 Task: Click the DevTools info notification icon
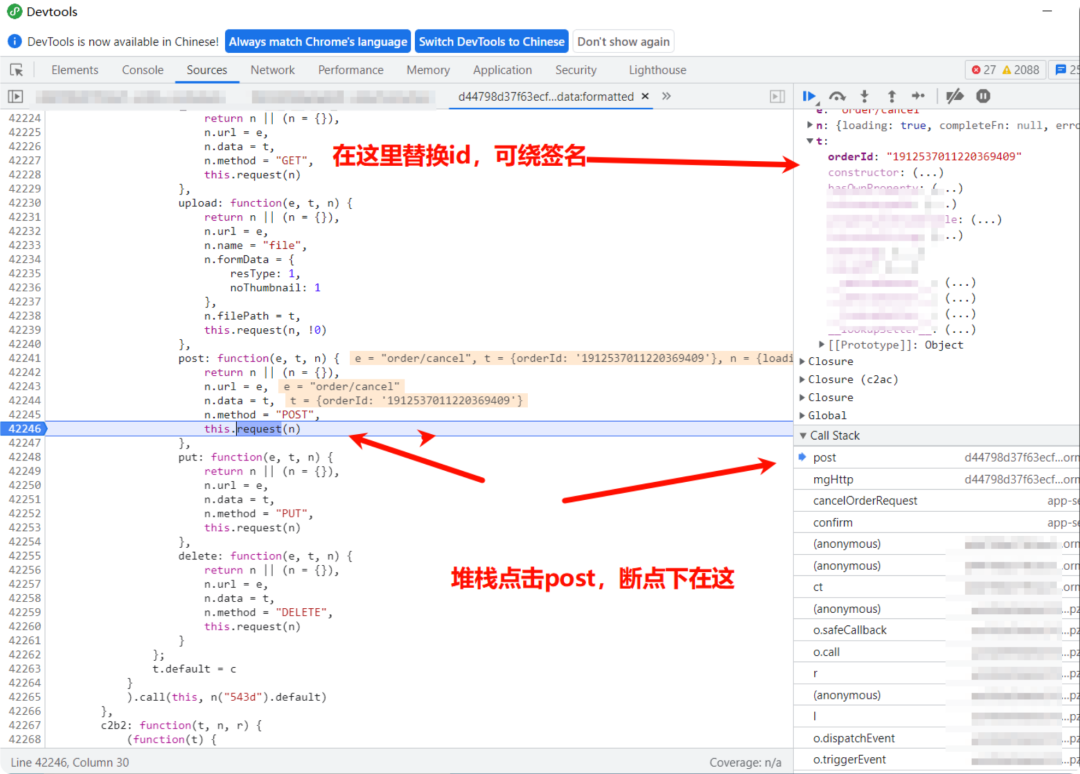pos(14,41)
